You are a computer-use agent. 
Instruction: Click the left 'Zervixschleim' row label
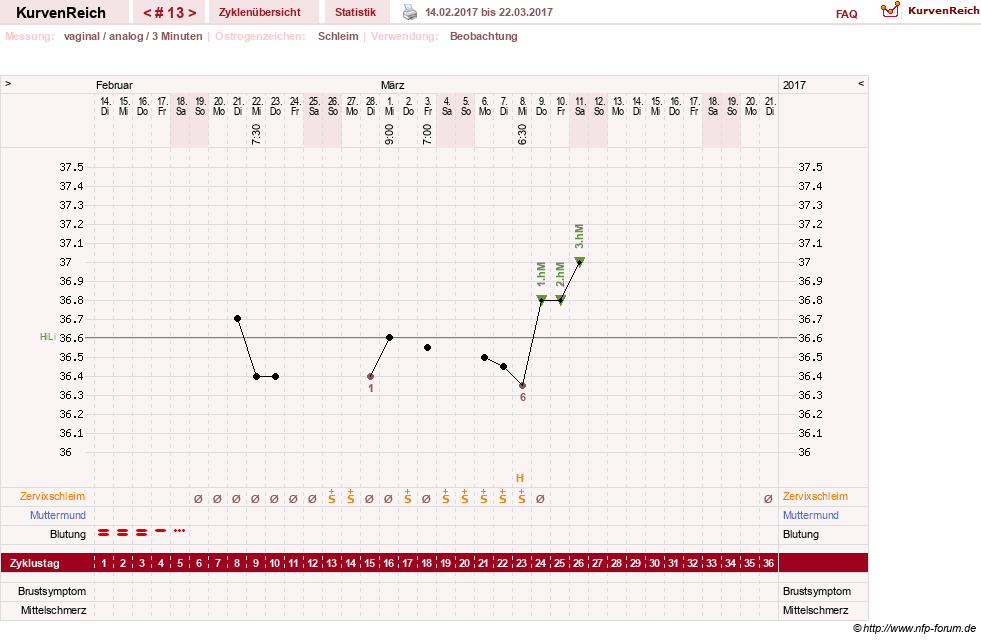(x=53, y=496)
